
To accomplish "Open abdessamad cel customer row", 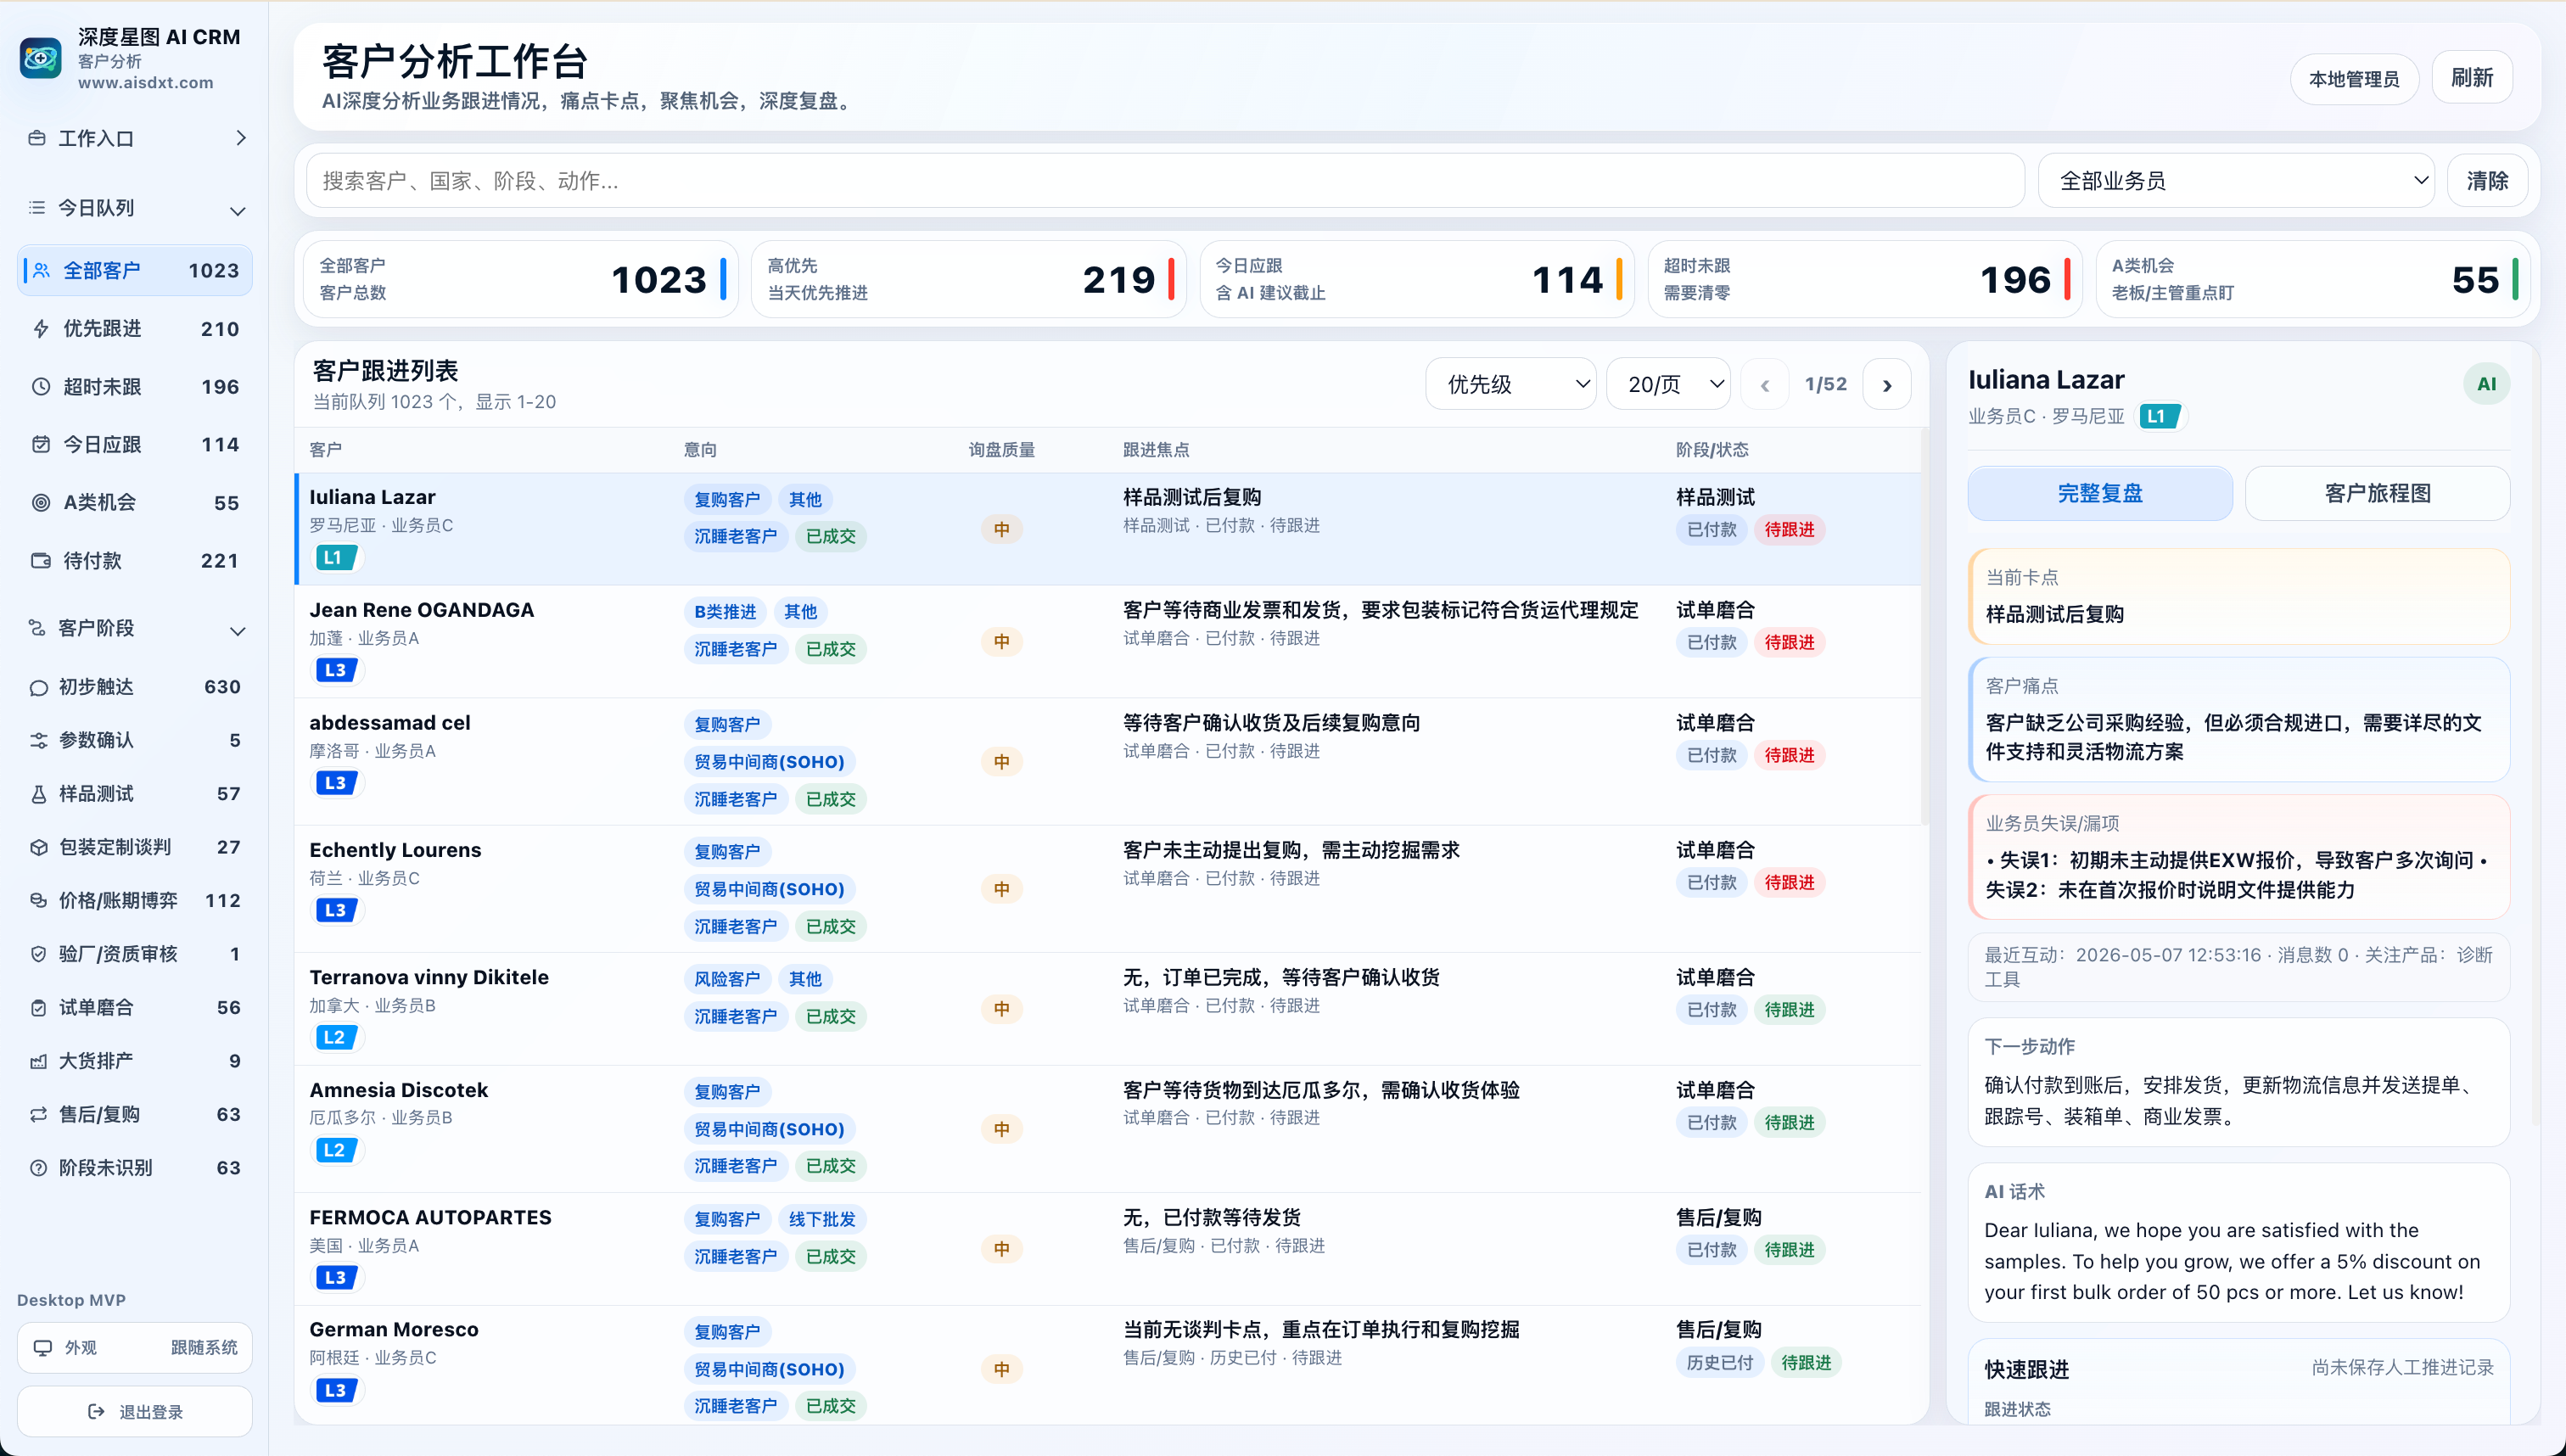I will click(1108, 761).
